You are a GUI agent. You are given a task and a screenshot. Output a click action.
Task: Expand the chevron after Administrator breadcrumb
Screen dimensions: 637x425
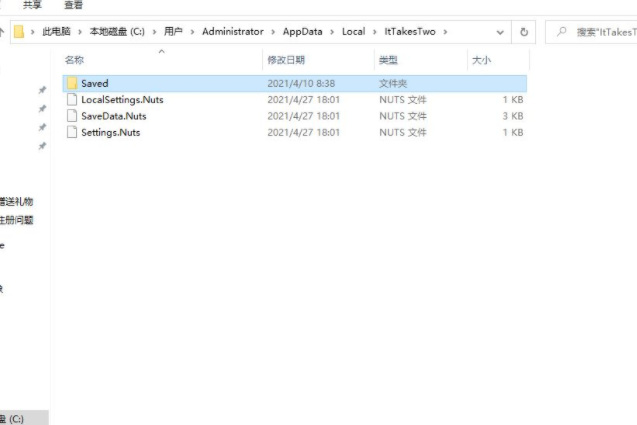point(273,32)
